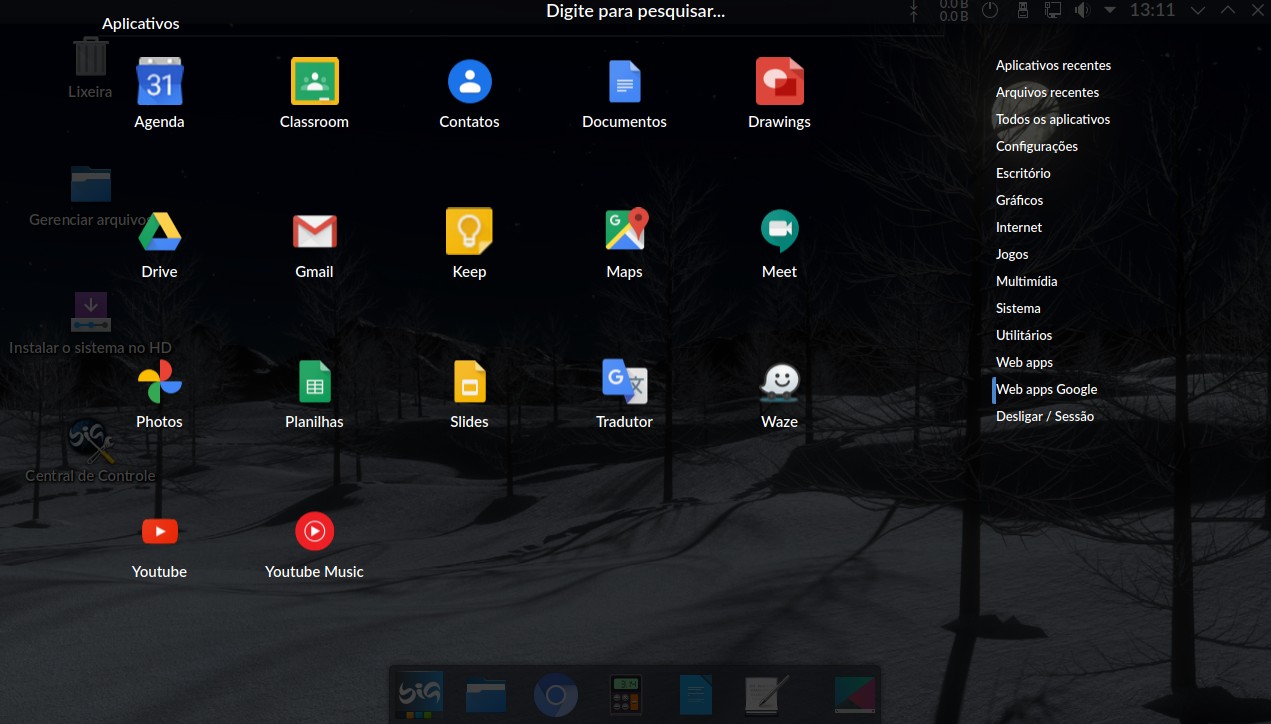Select the Gráficos category
This screenshot has height=724, width=1271.
pos(1019,200)
